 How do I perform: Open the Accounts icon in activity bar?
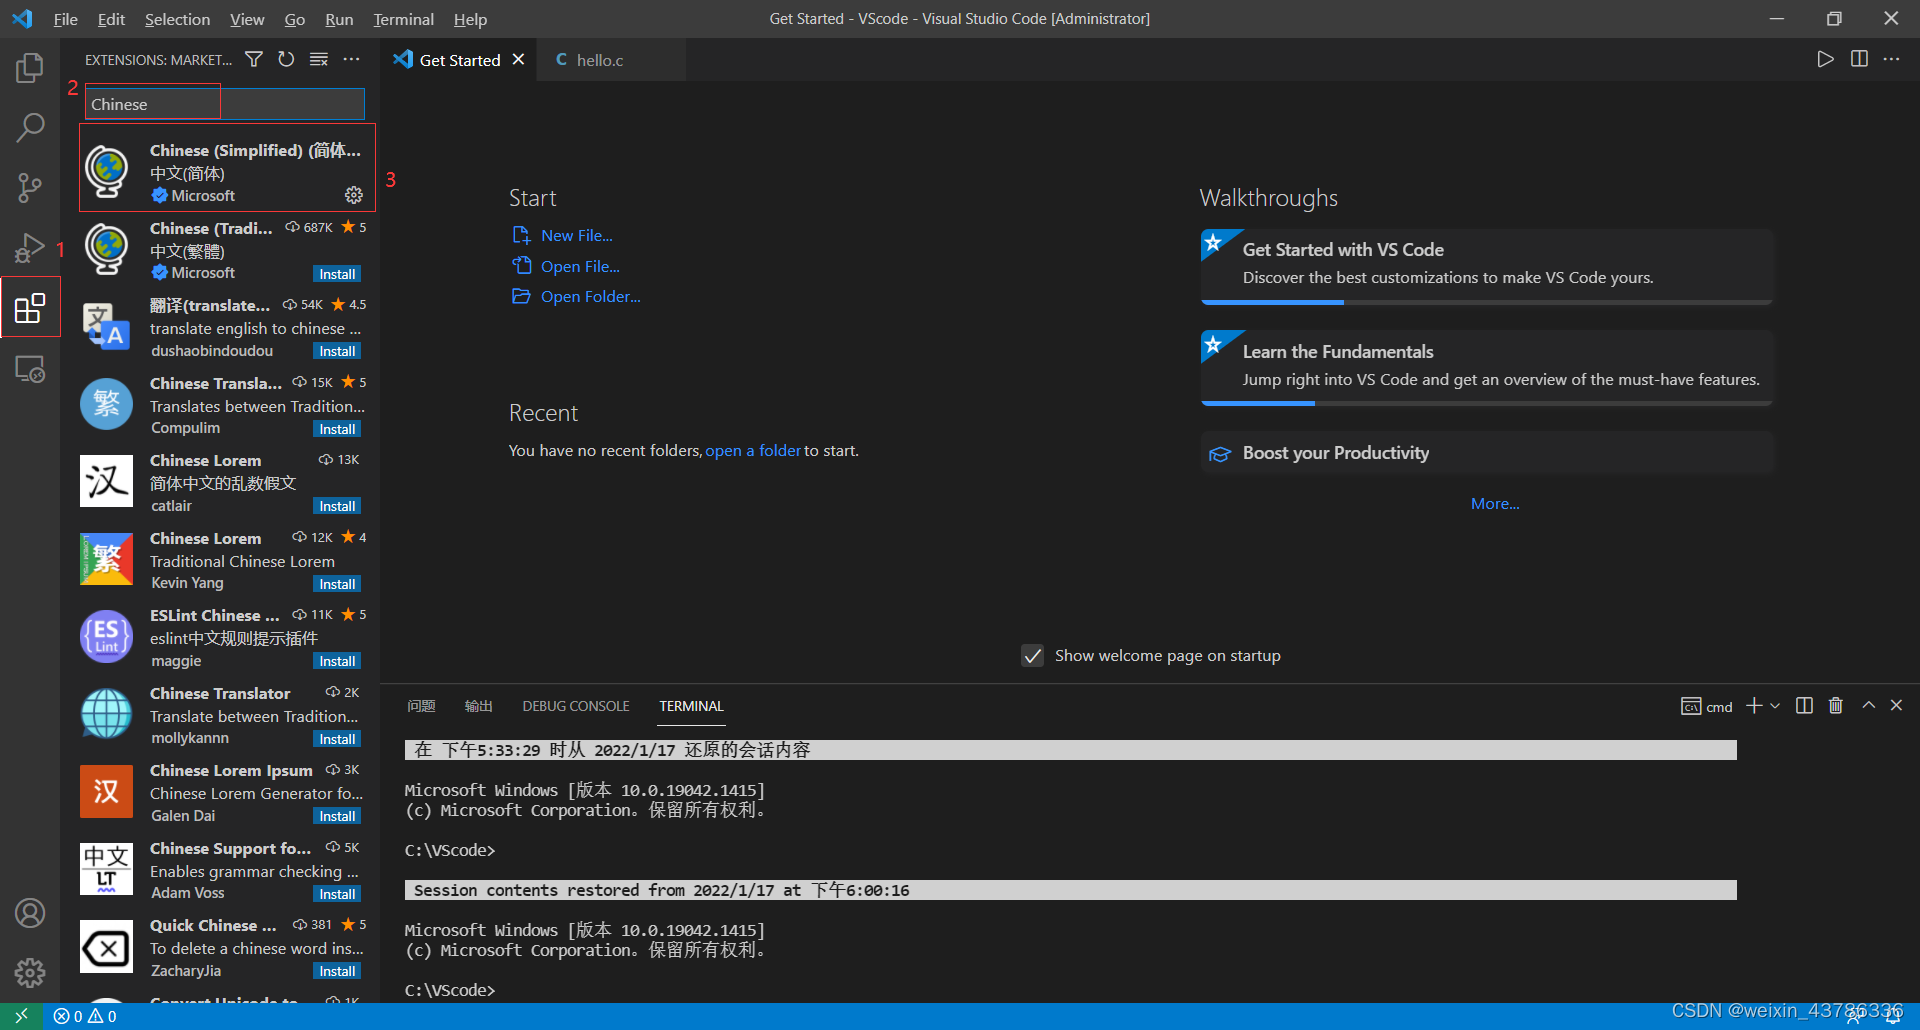coord(30,912)
